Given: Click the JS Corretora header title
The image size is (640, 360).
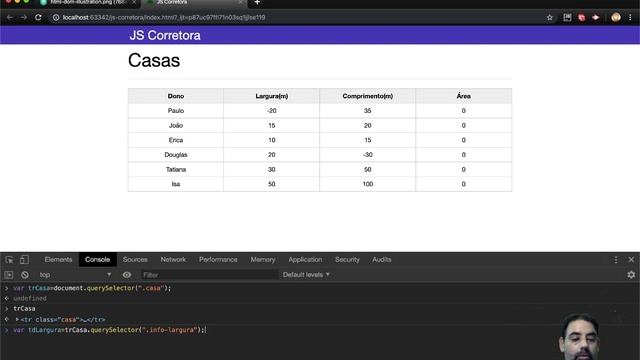Looking at the screenshot, I should (165, 36).
